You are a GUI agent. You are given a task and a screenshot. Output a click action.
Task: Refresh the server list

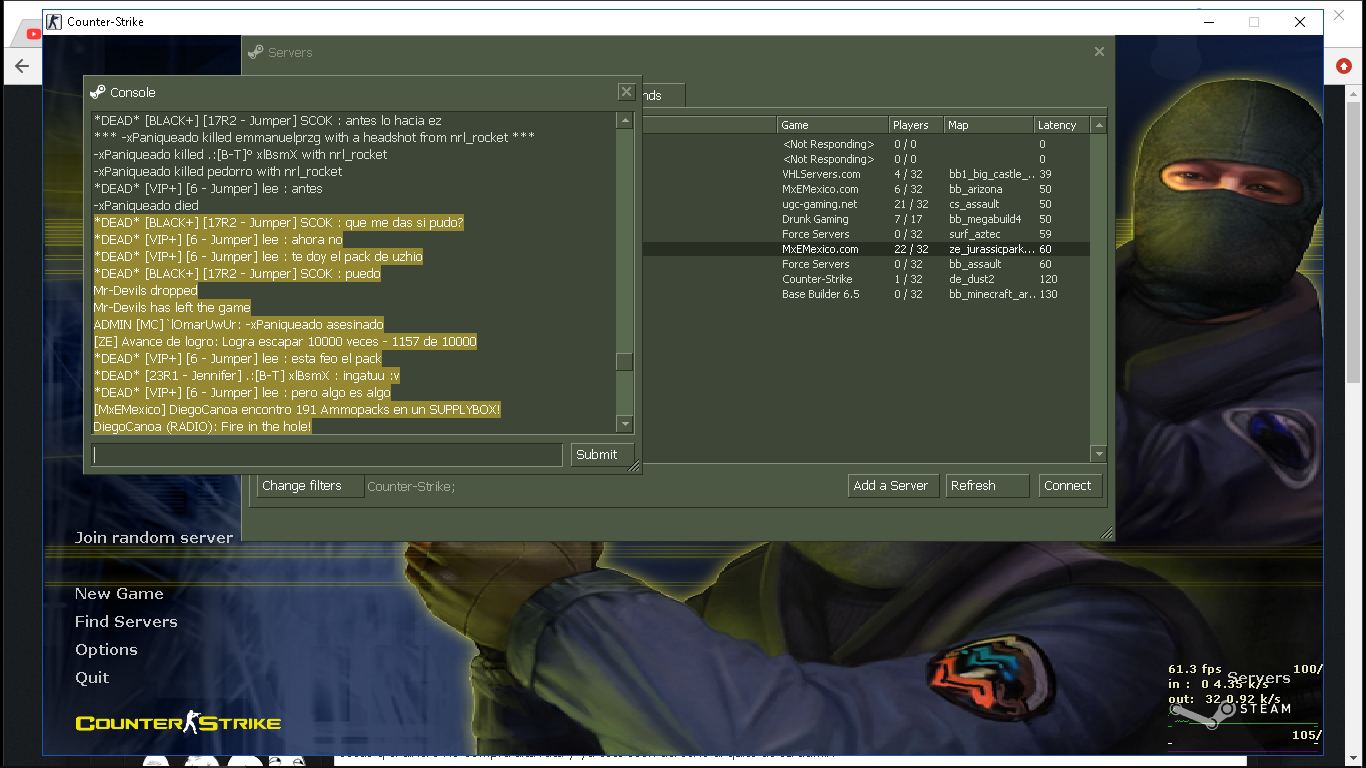[987, 486]
